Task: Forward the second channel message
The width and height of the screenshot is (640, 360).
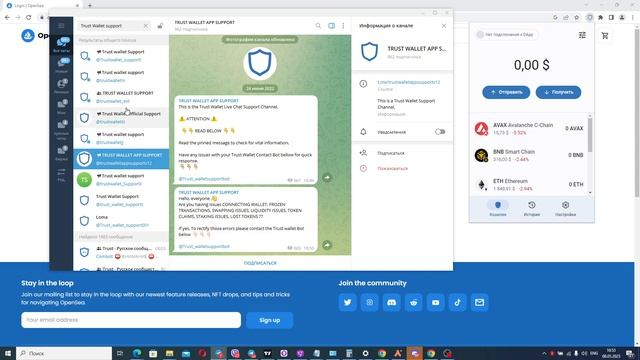Action: click(x=327, y=245)
